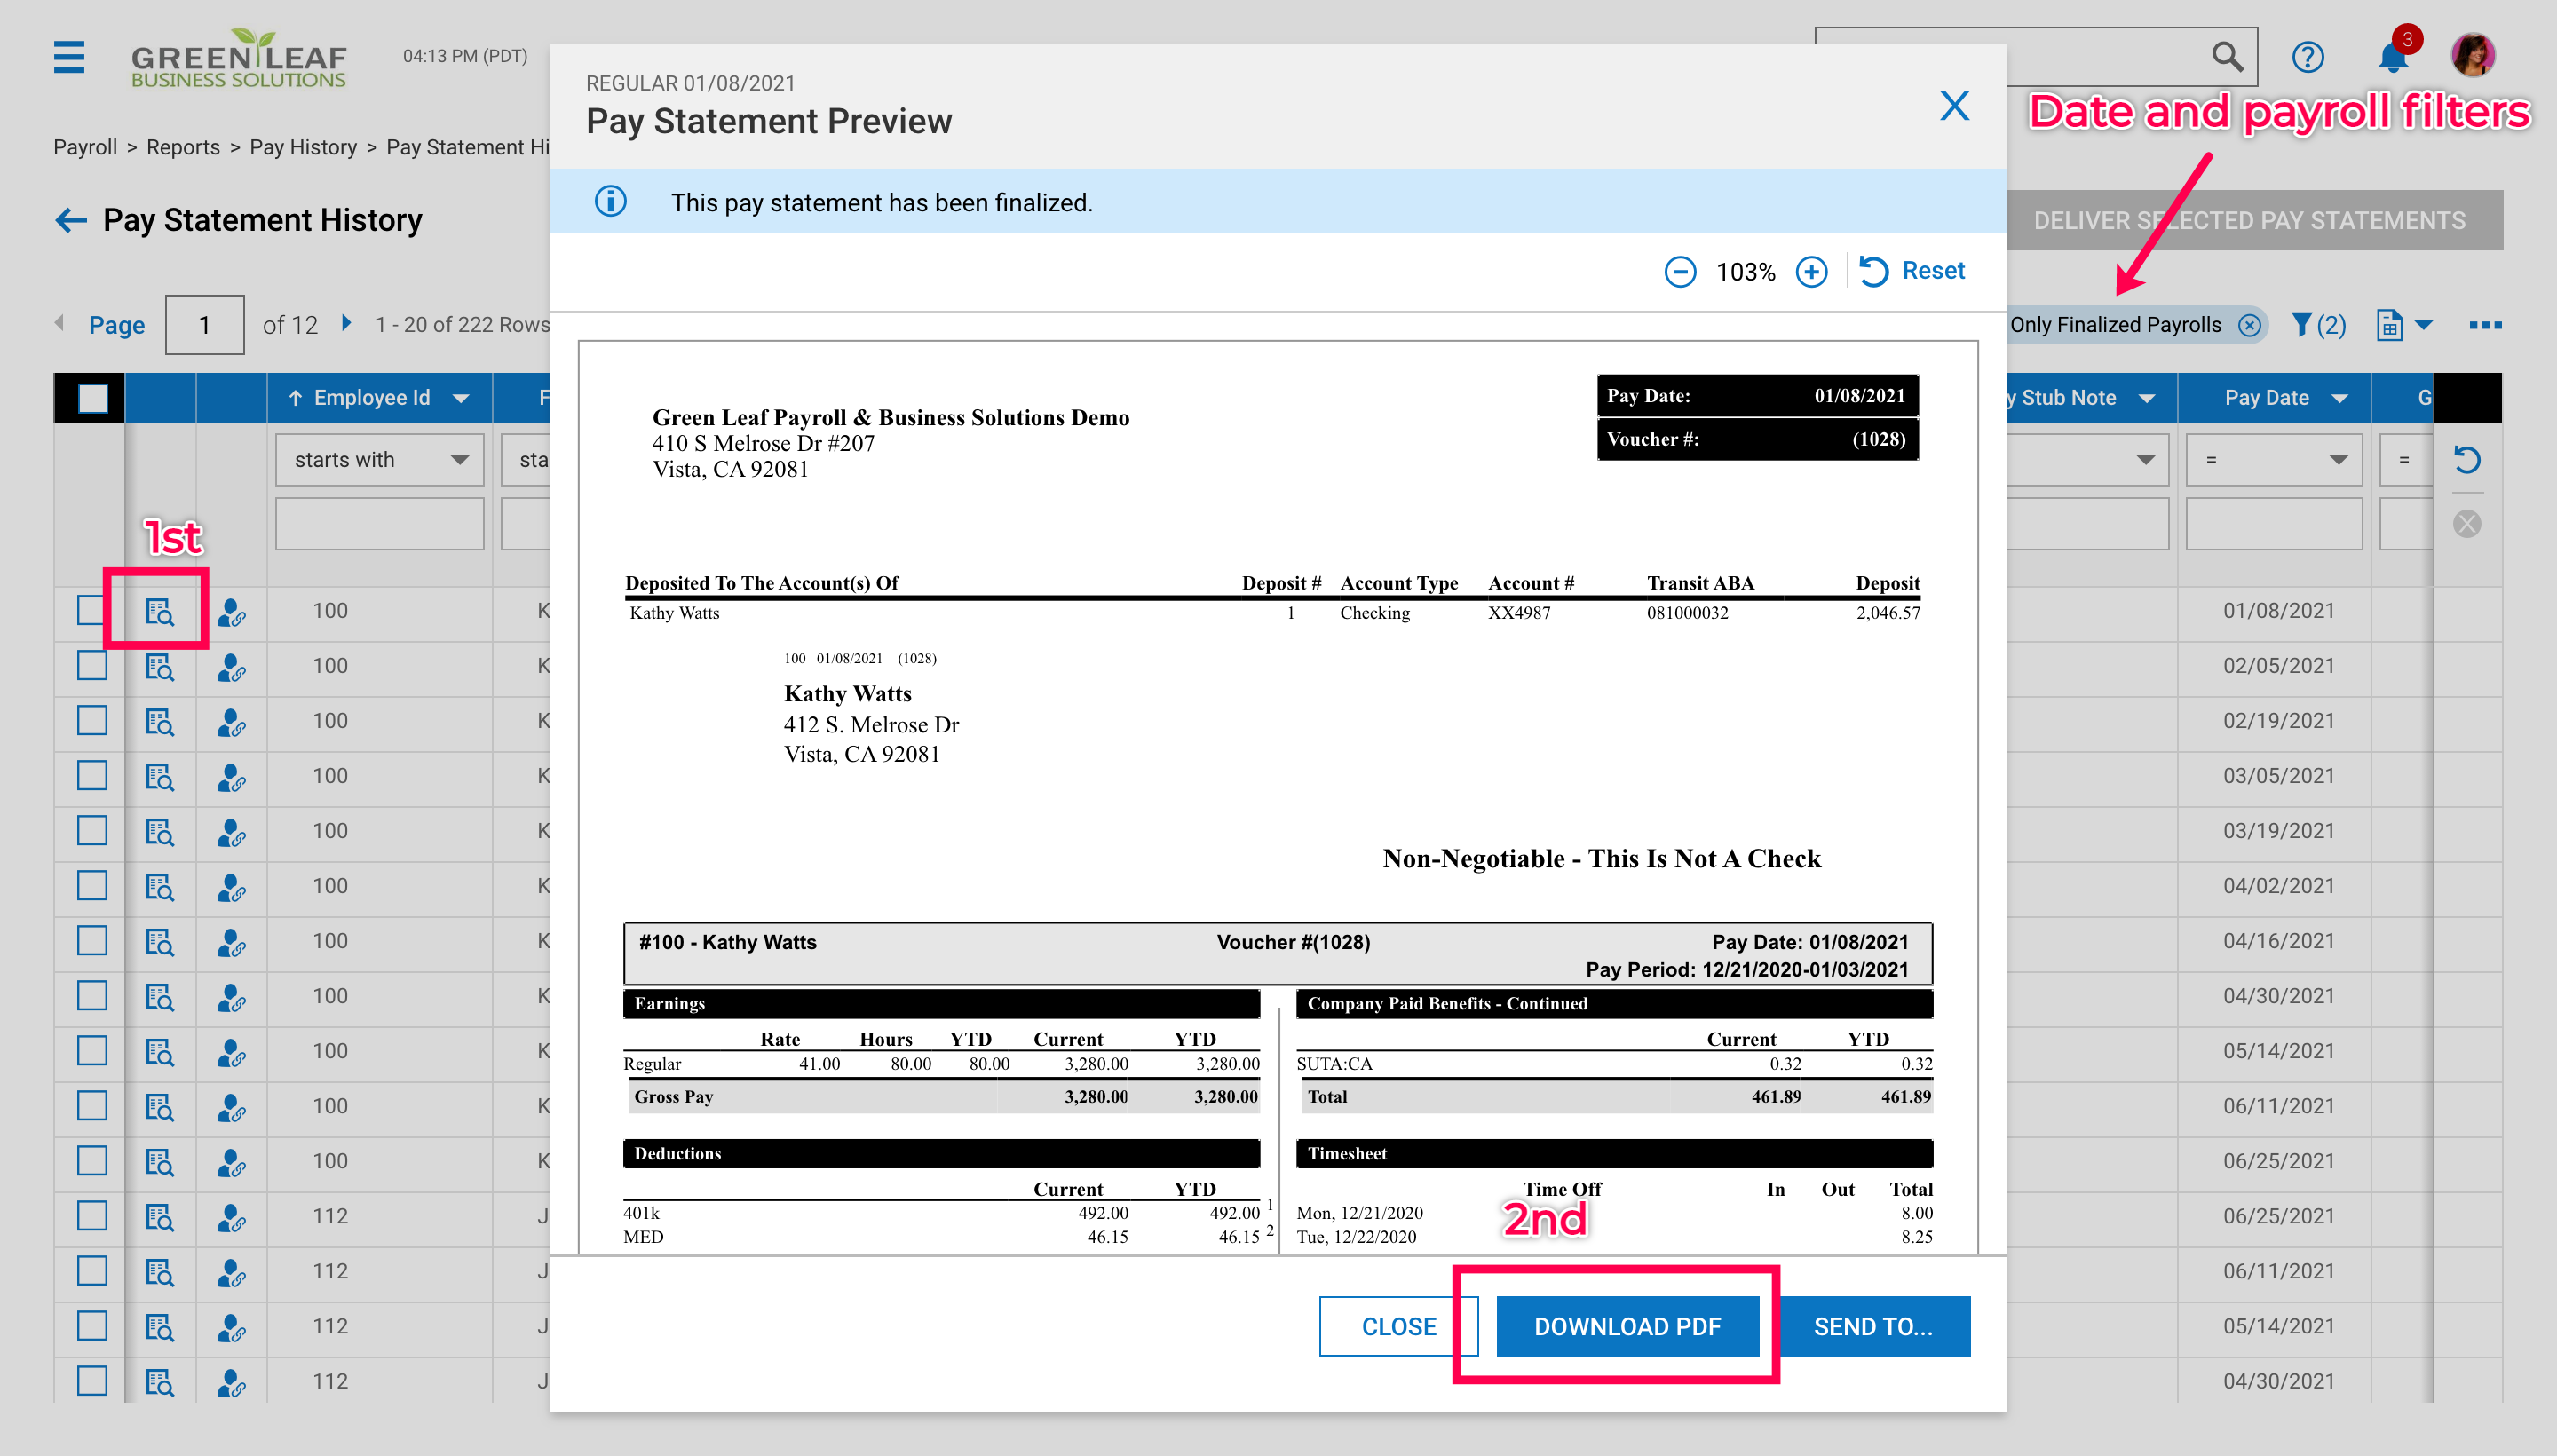
Task: Click the zoom in plus icon
Action: (1811, 272)
